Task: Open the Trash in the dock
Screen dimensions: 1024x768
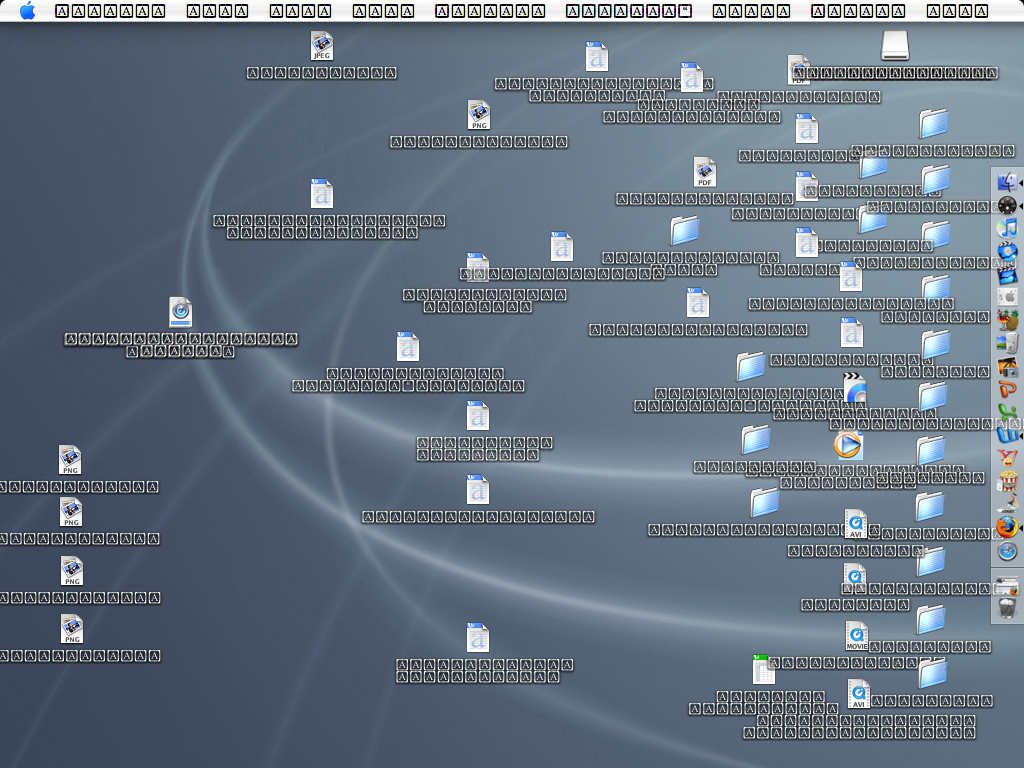Action: 1007,608
